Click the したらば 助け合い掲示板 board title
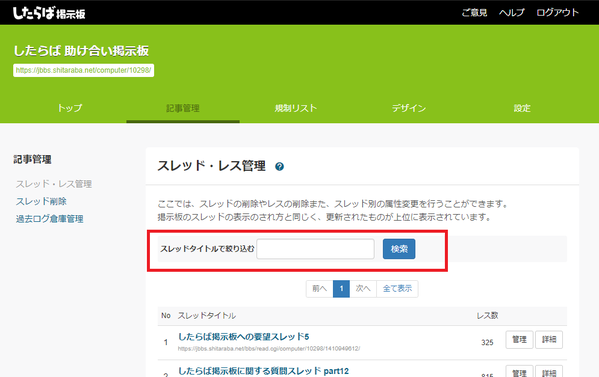This screenshot has width=599, height=377. [x=81, y=51]
